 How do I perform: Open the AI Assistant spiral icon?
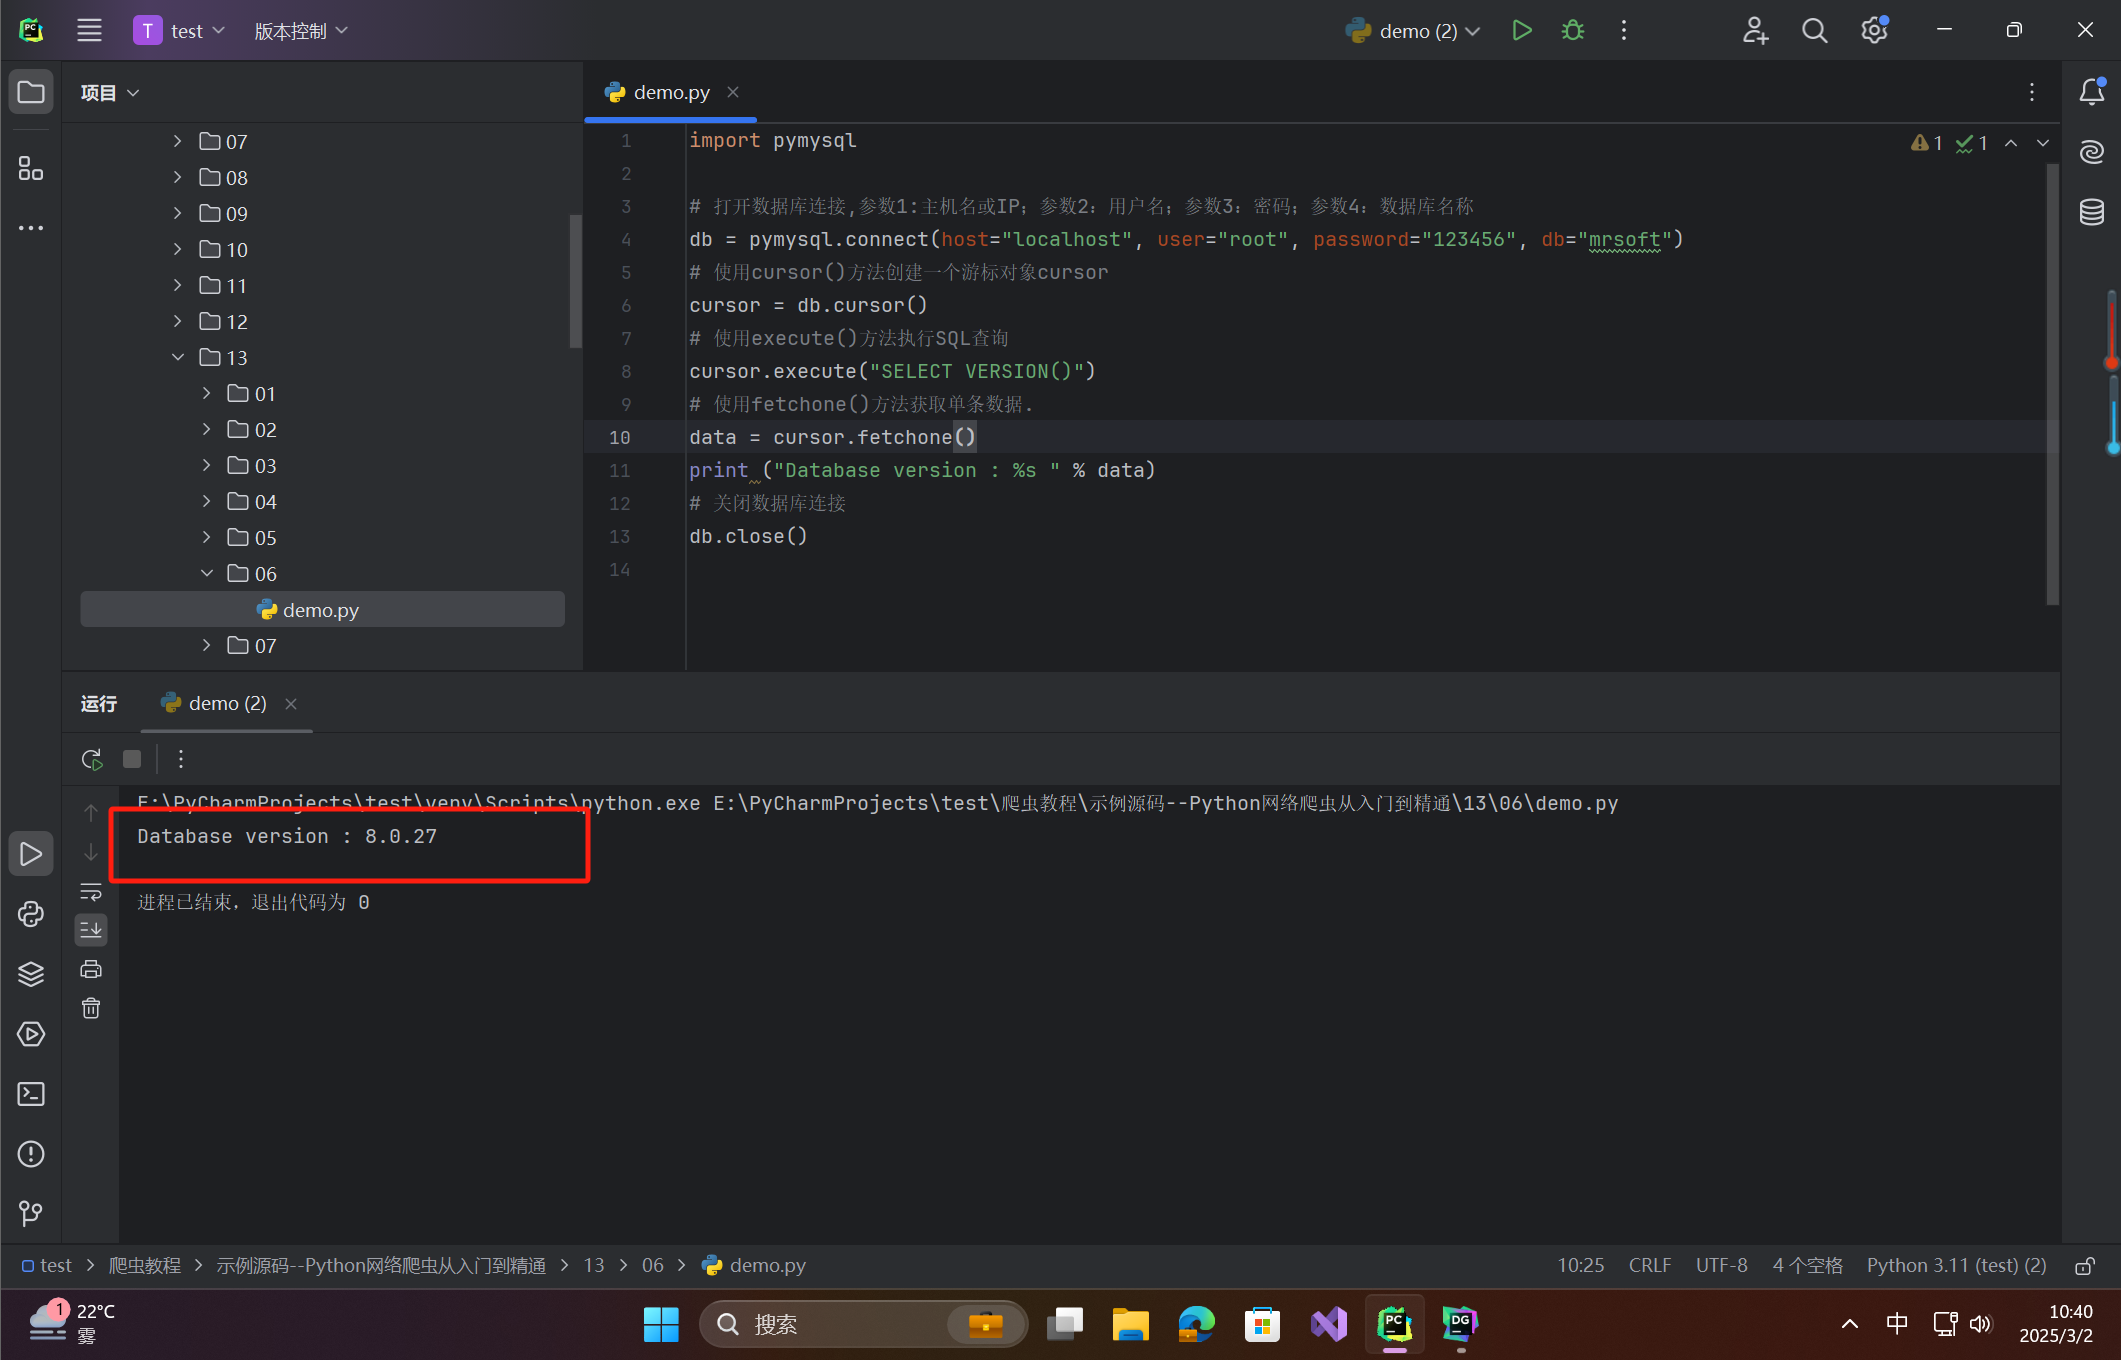(x=2091, y=152)
